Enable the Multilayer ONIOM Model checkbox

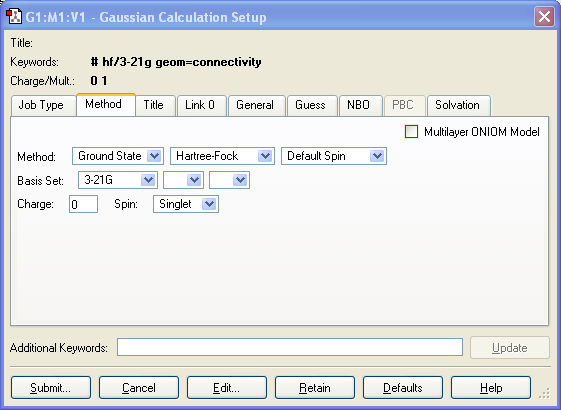click(x=411, y=132)
